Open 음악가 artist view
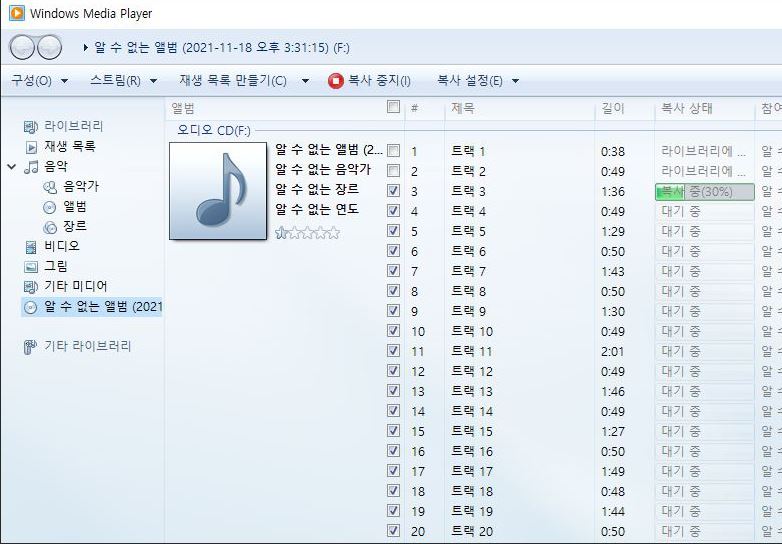 (81, 186)
